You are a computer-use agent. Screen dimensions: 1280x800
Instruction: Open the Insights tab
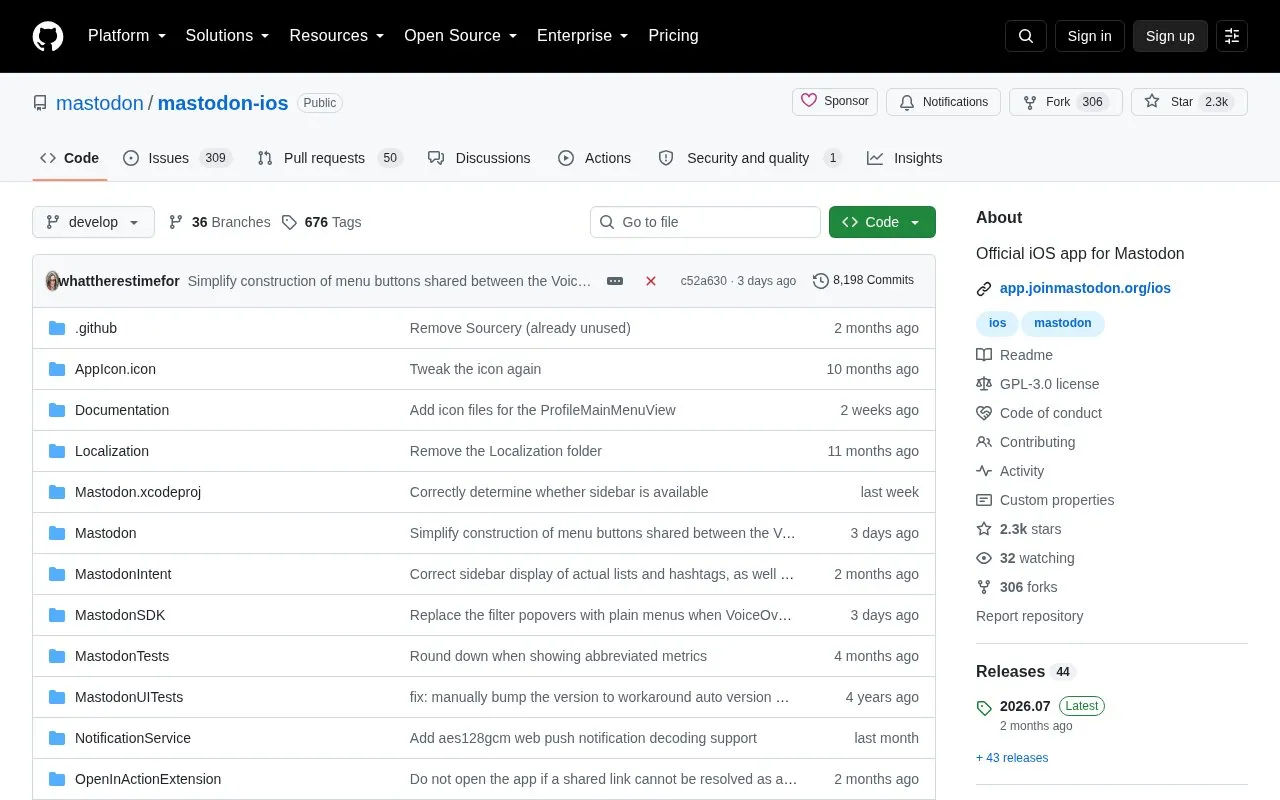point(905,158)
